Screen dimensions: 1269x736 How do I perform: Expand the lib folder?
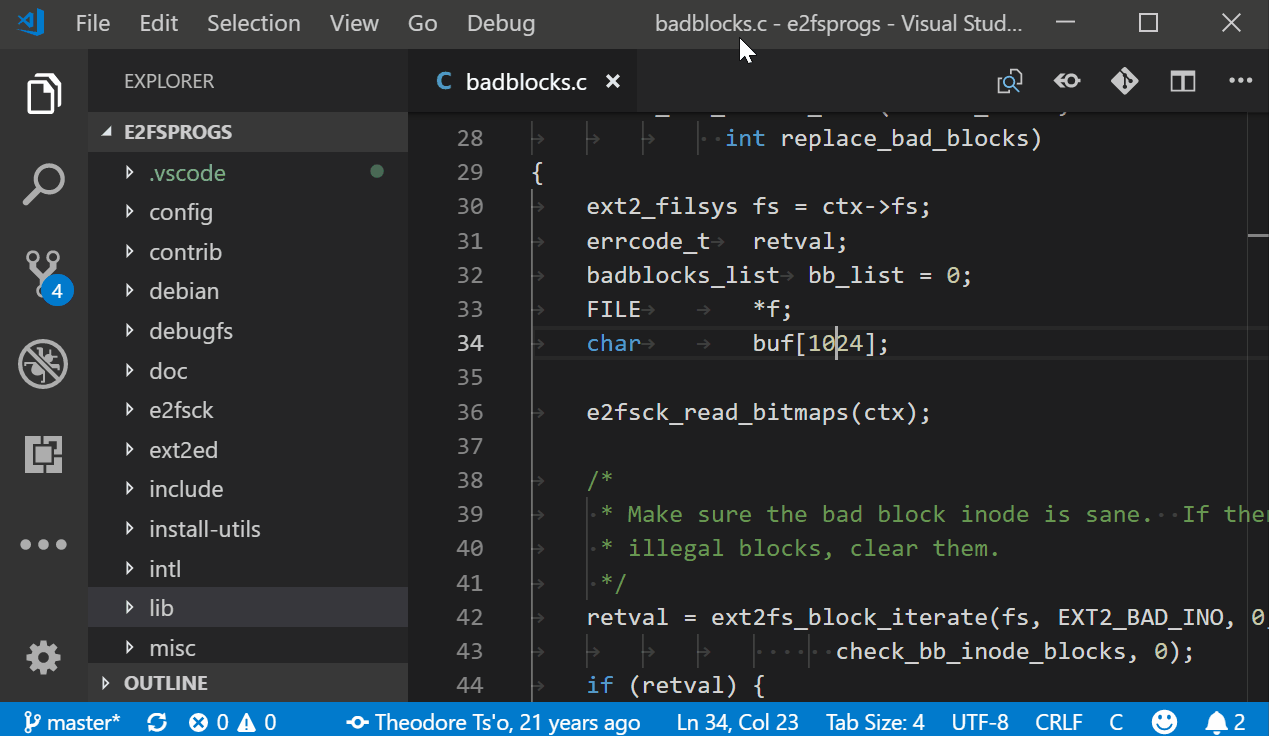click(248, 608)
